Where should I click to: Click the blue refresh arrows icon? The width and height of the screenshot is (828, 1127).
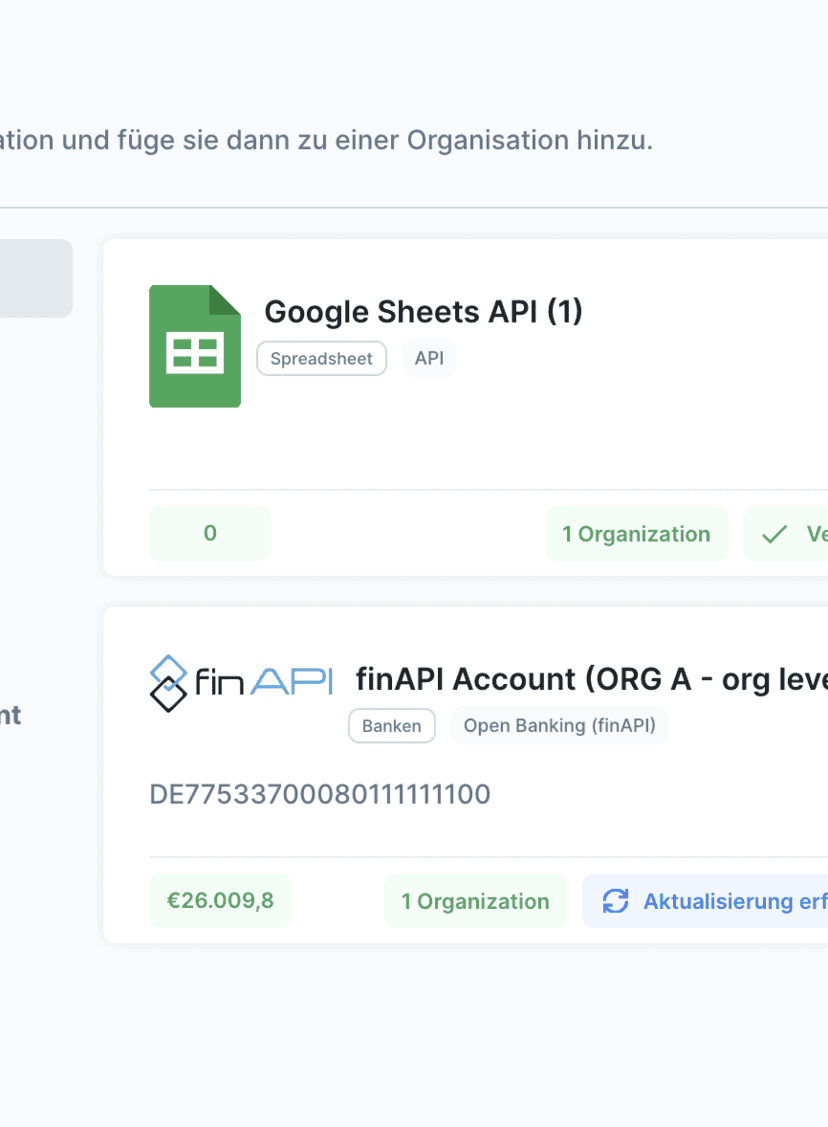point(615,901)
